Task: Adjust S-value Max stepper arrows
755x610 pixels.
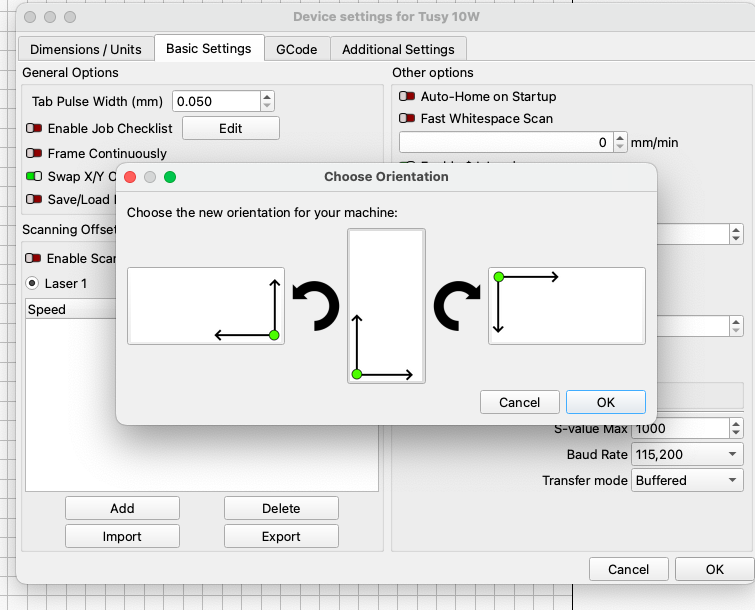Action: (736, 428)
